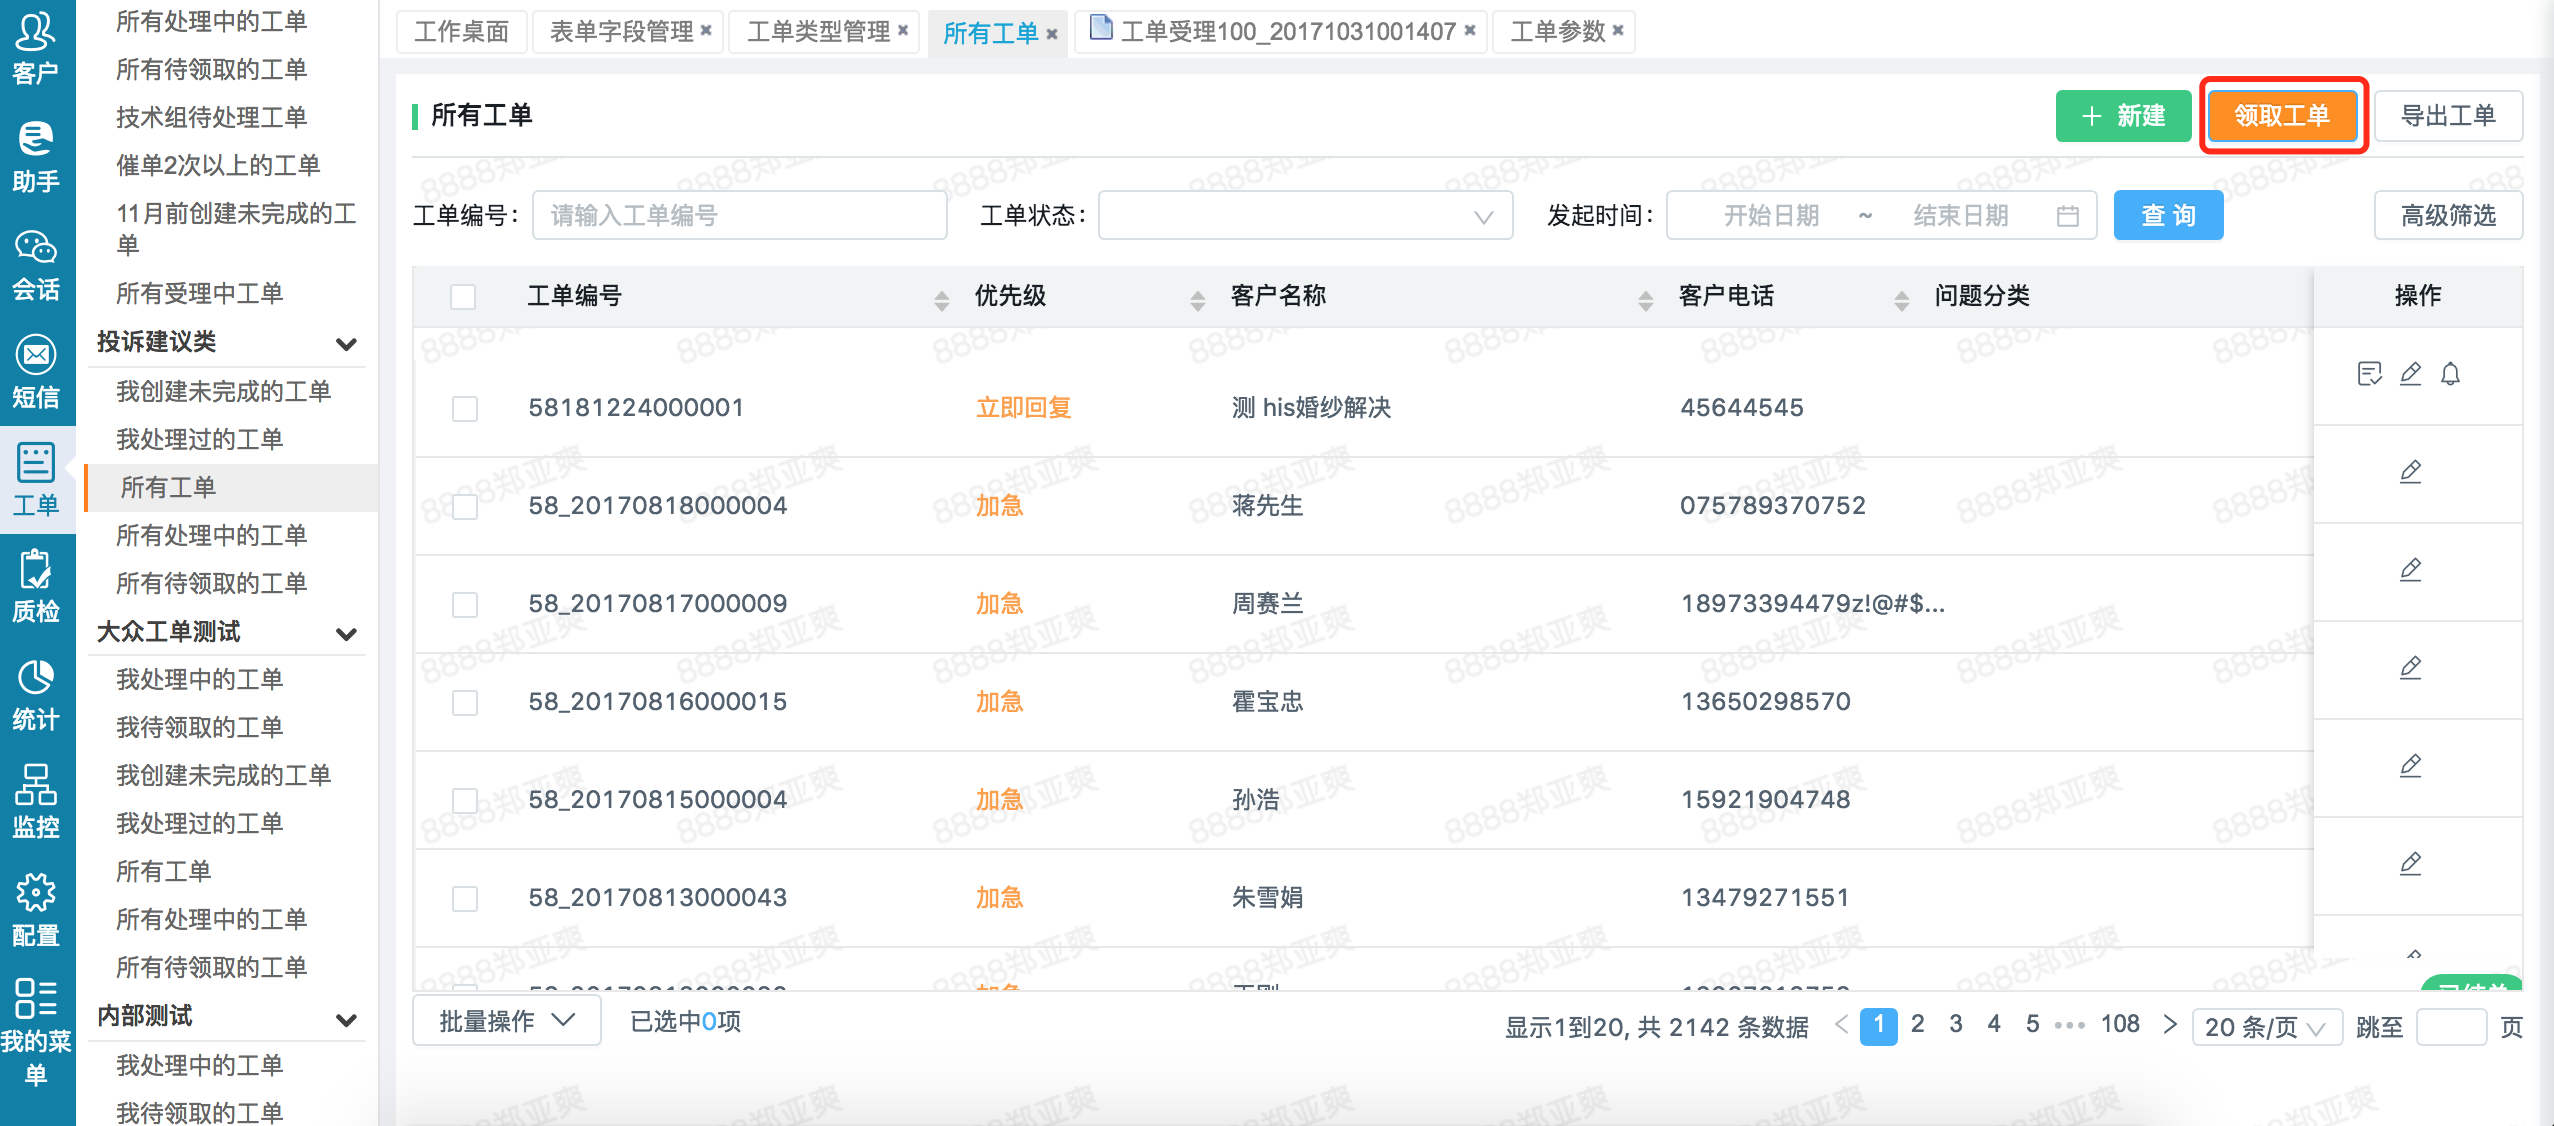Open the 批量操作 dropdown
The image size is (2554, 1126).
click(507, 1021)
